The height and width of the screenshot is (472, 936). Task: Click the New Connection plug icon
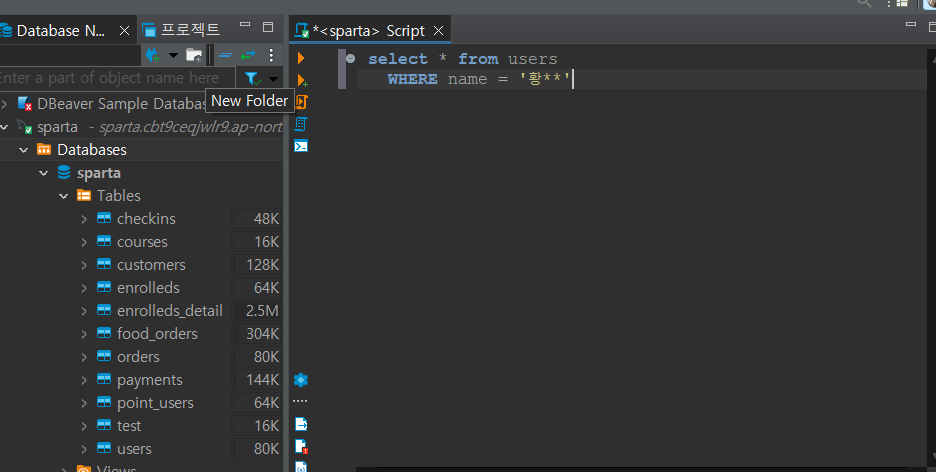(153, 55)
